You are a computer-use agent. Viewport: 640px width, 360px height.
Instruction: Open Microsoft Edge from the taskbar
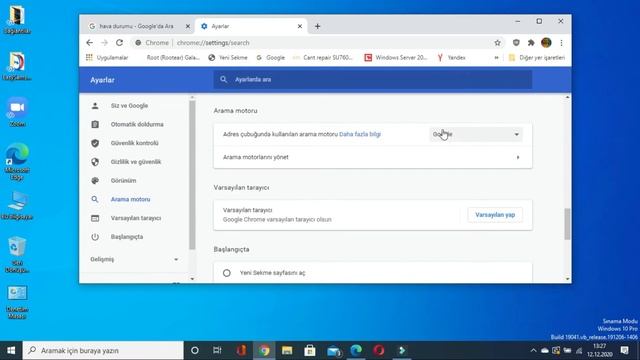[356, 351]
